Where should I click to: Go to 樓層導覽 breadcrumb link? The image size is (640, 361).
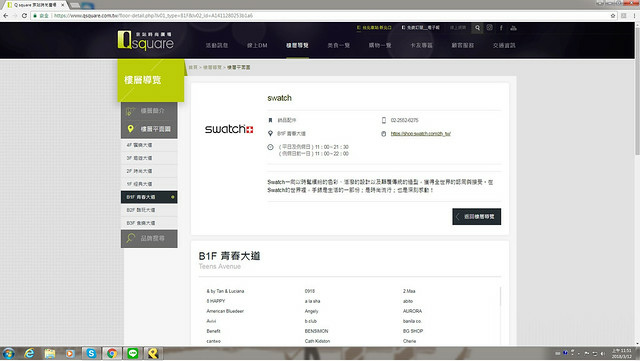(212, 67)
